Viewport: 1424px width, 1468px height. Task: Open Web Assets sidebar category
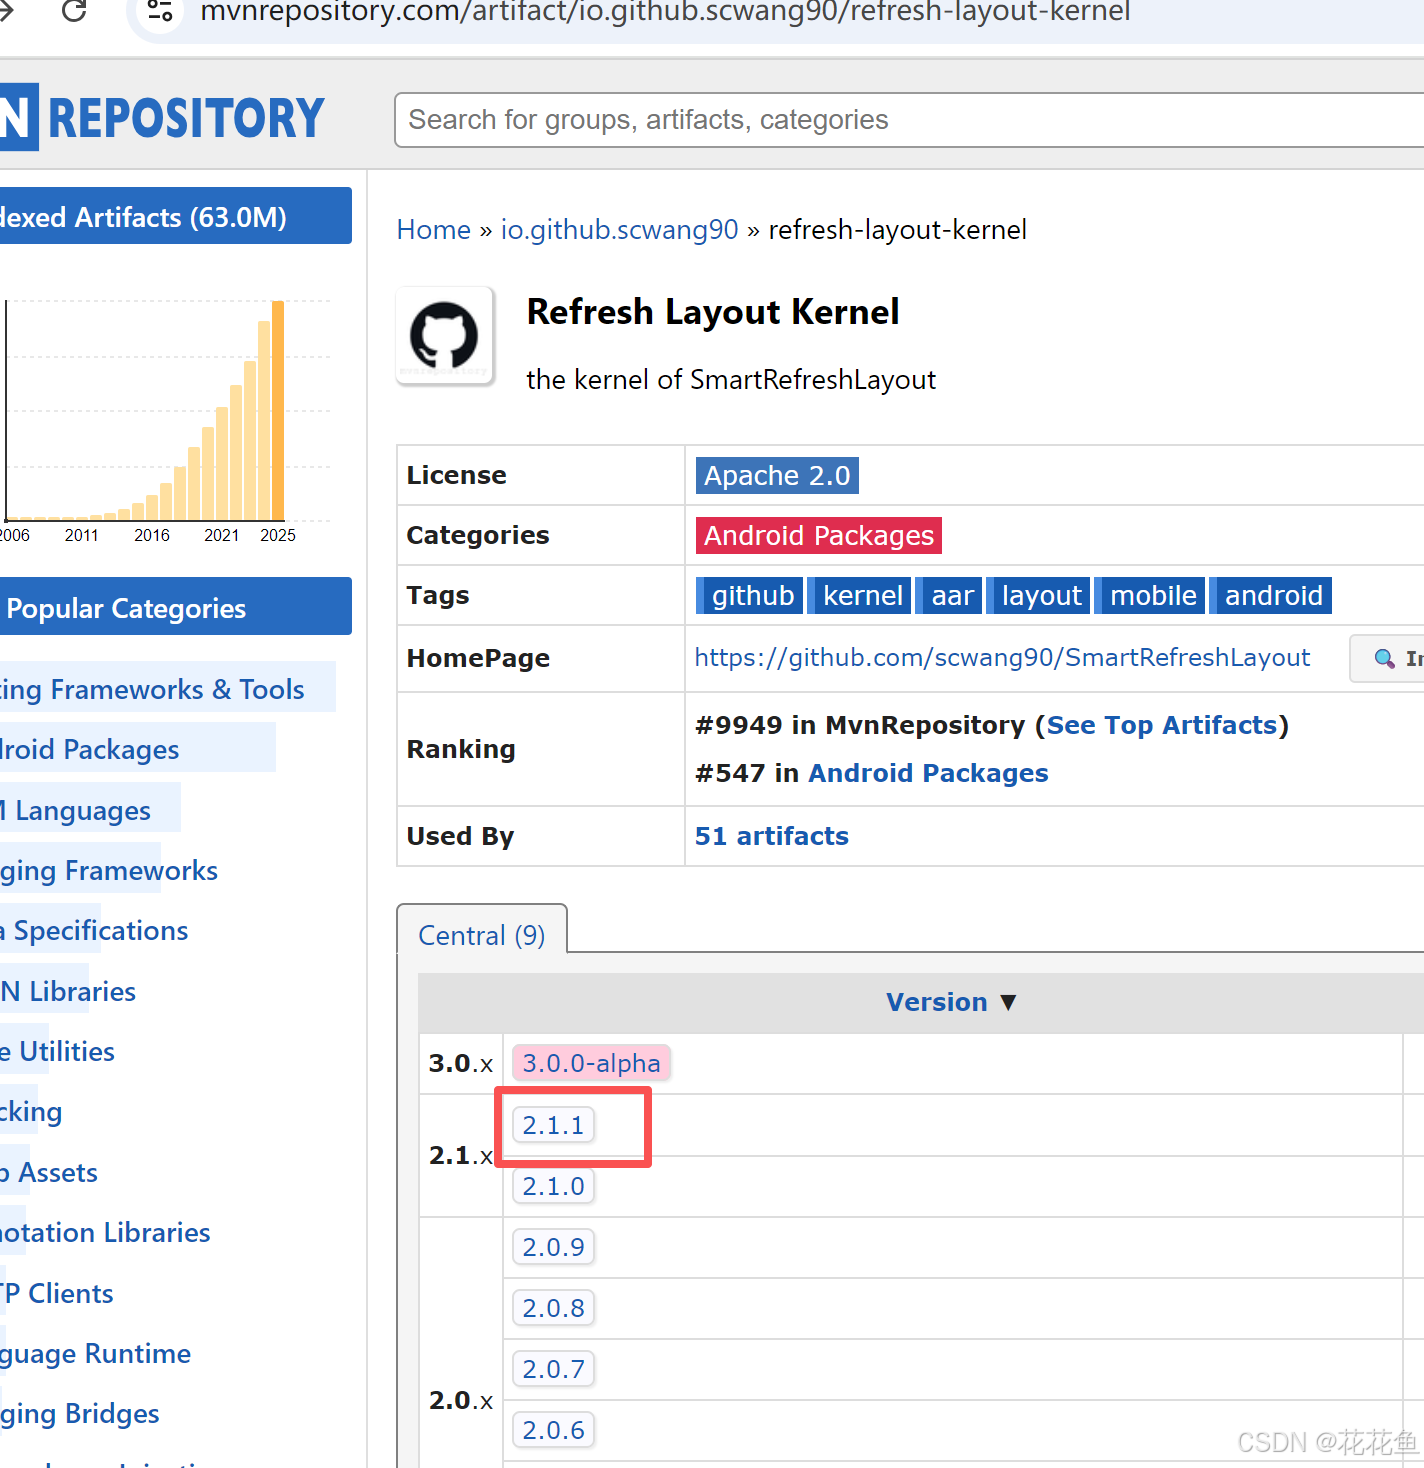[49, 1172]
